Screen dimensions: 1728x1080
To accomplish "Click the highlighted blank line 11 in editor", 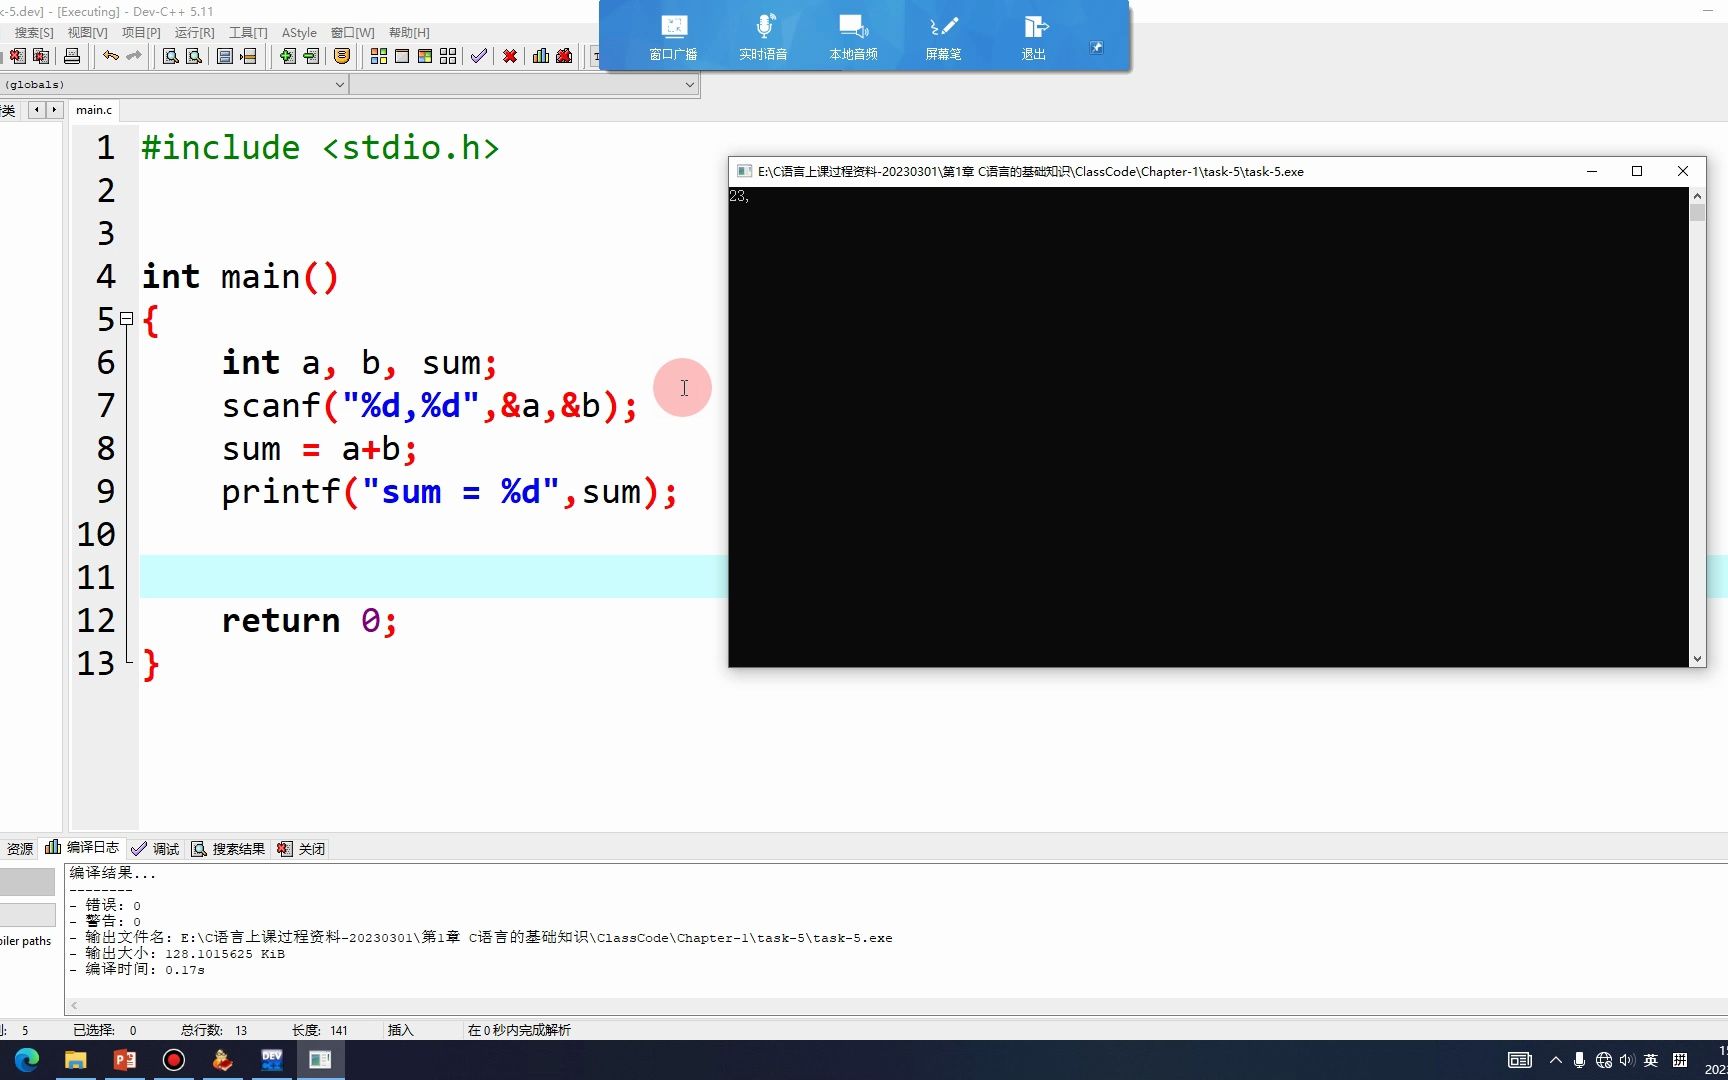I will click(x=433, y=577).
